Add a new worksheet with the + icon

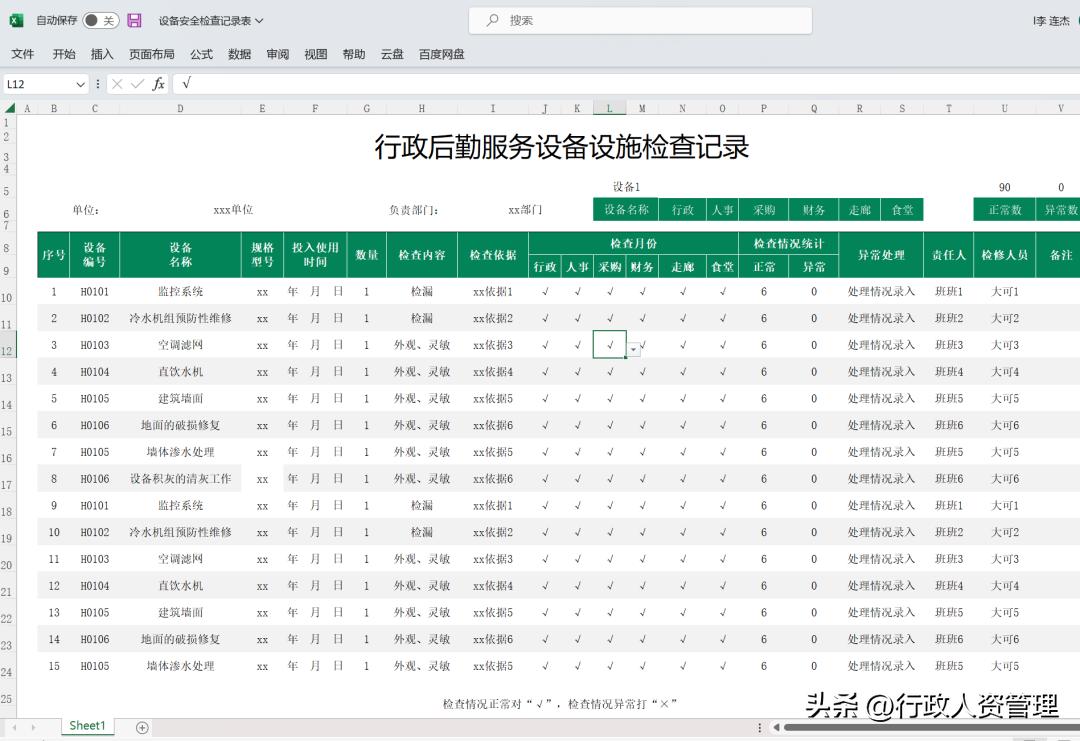coord(143,726)
